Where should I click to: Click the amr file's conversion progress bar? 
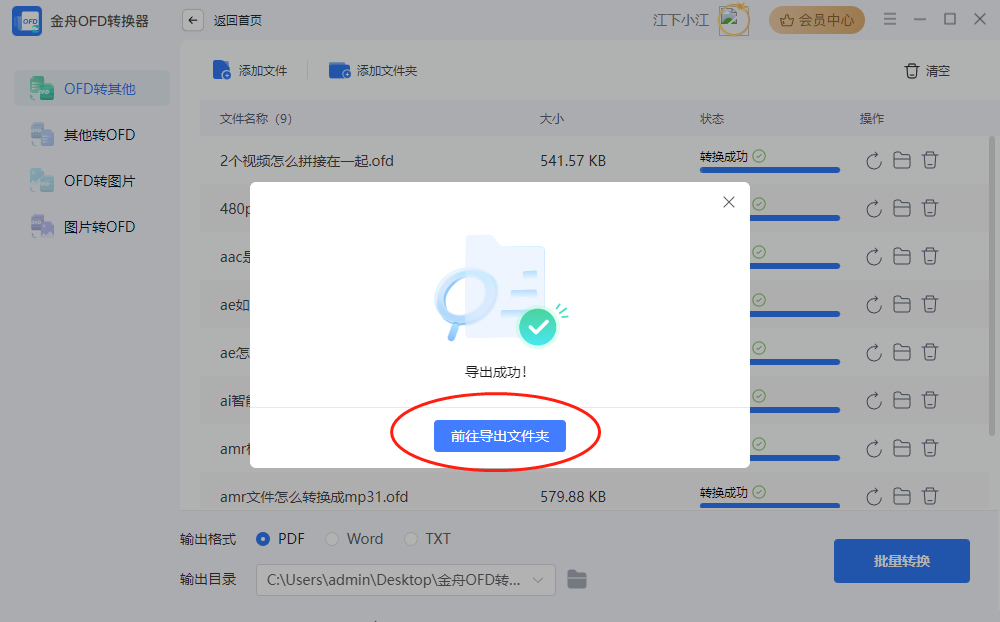(770, 506)
